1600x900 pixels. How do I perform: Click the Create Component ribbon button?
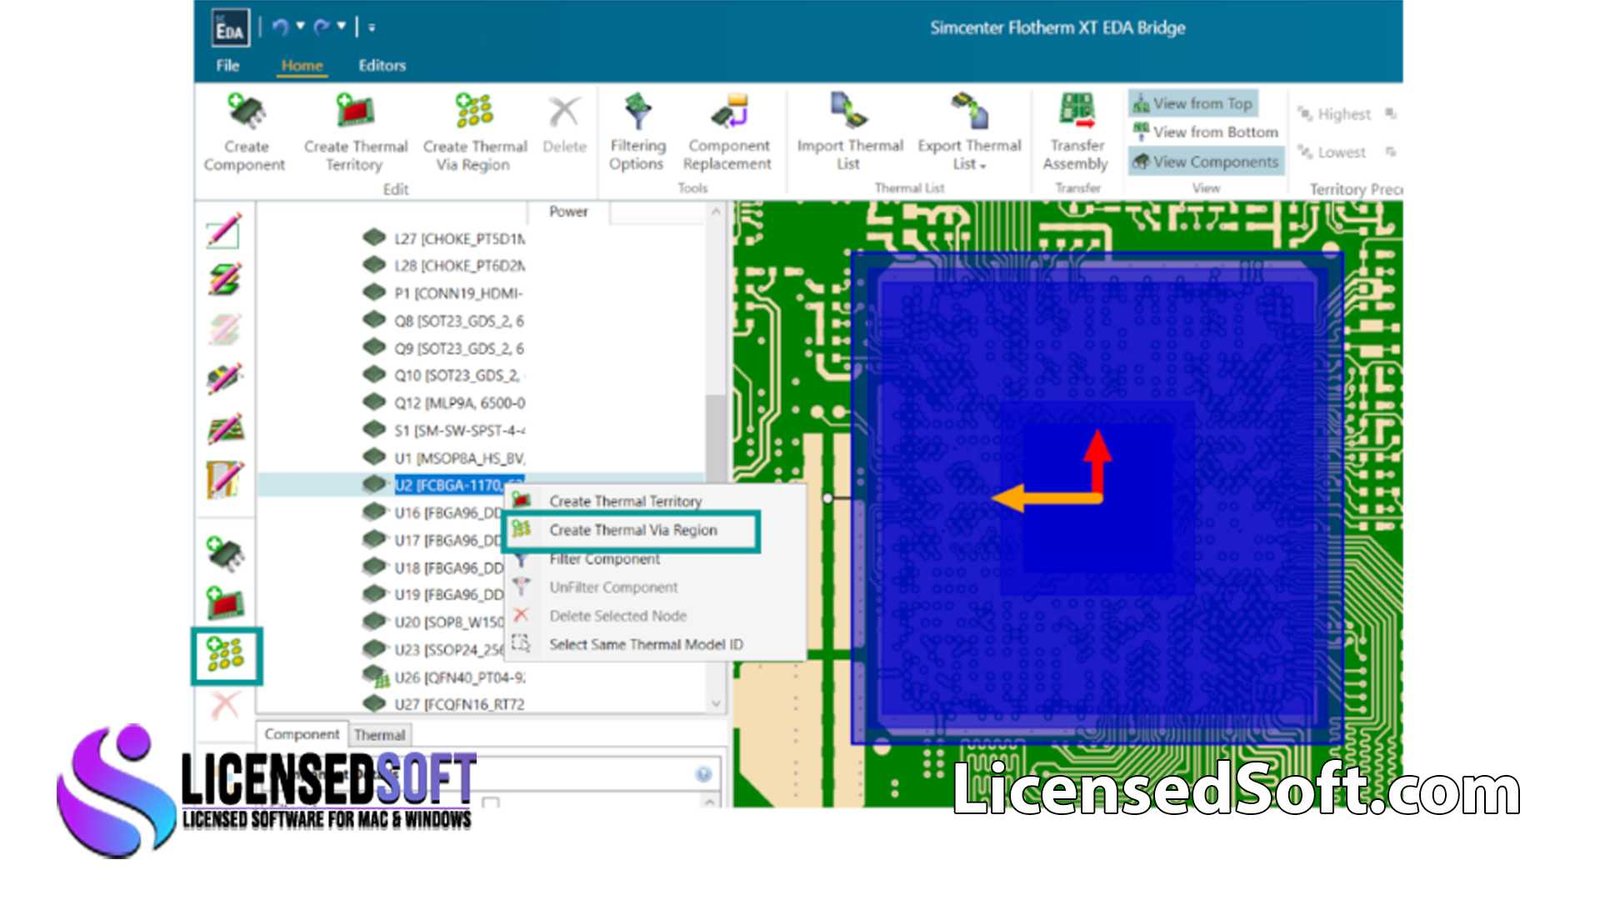(245, 133)
